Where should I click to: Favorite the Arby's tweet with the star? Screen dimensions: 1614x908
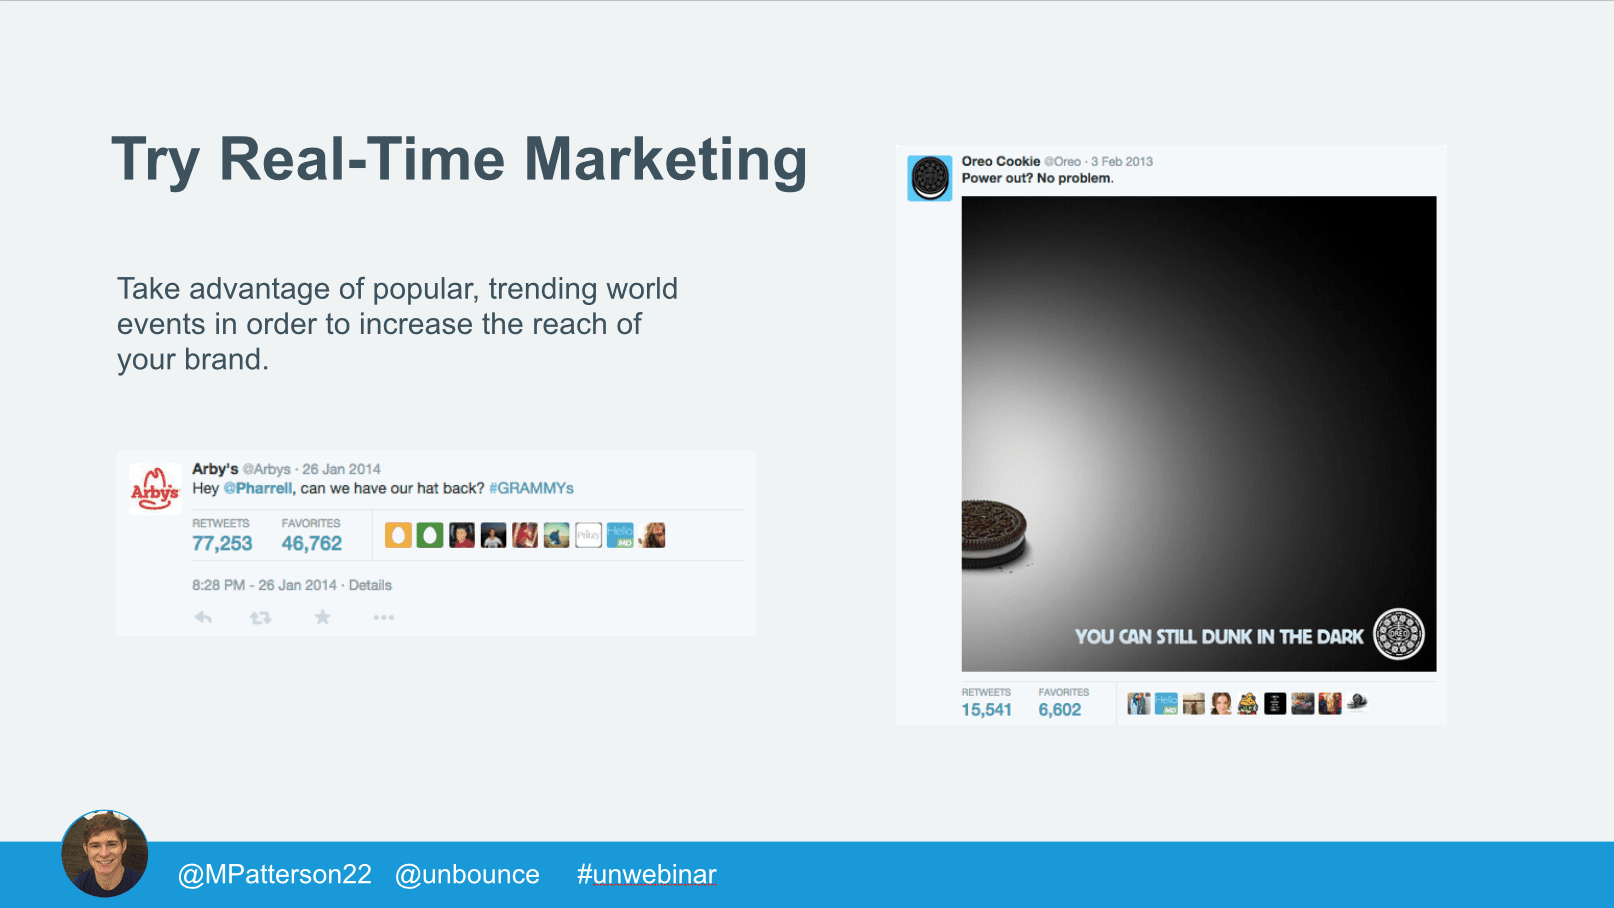click(322, 617)
